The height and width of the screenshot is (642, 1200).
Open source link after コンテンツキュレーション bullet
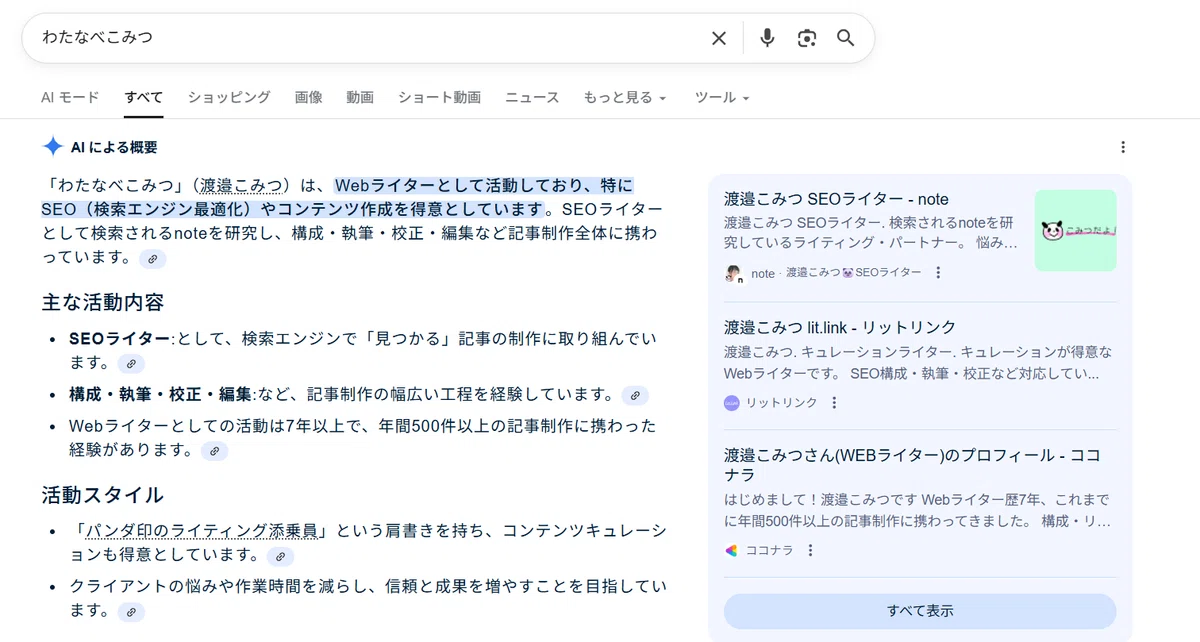point(281,556)
